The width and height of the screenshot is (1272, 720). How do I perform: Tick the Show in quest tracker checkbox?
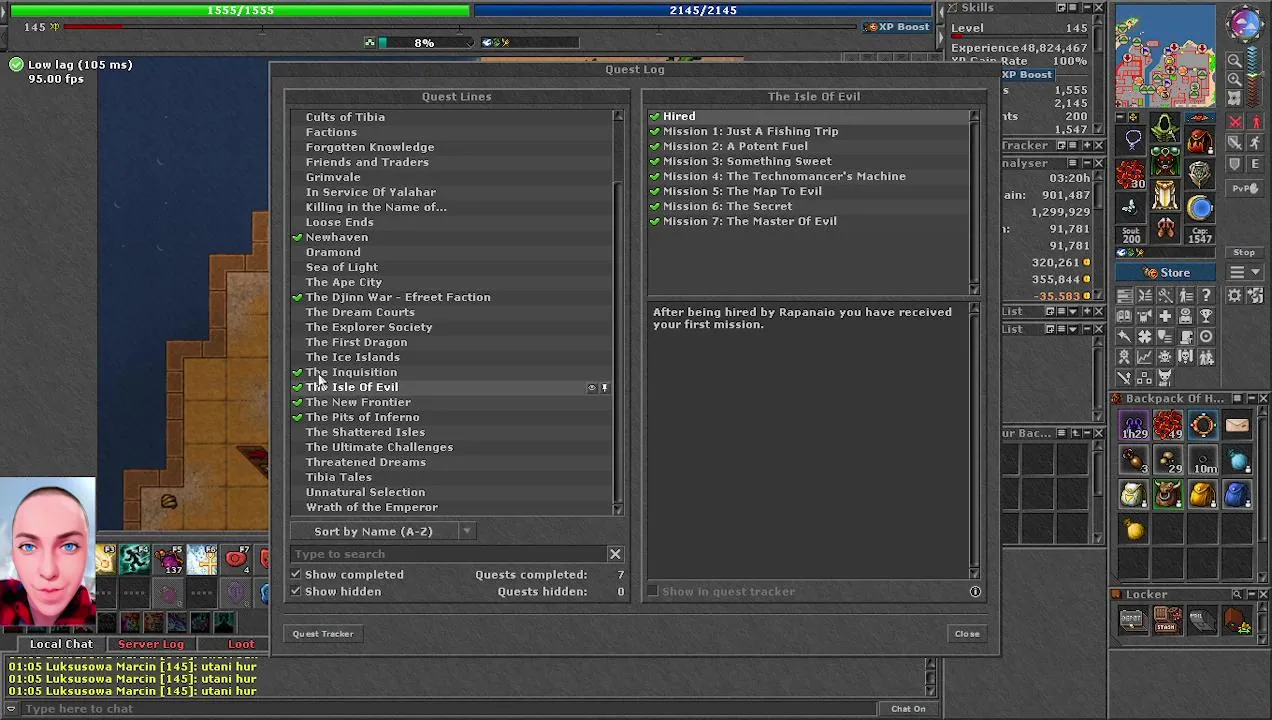click(653, 592)
